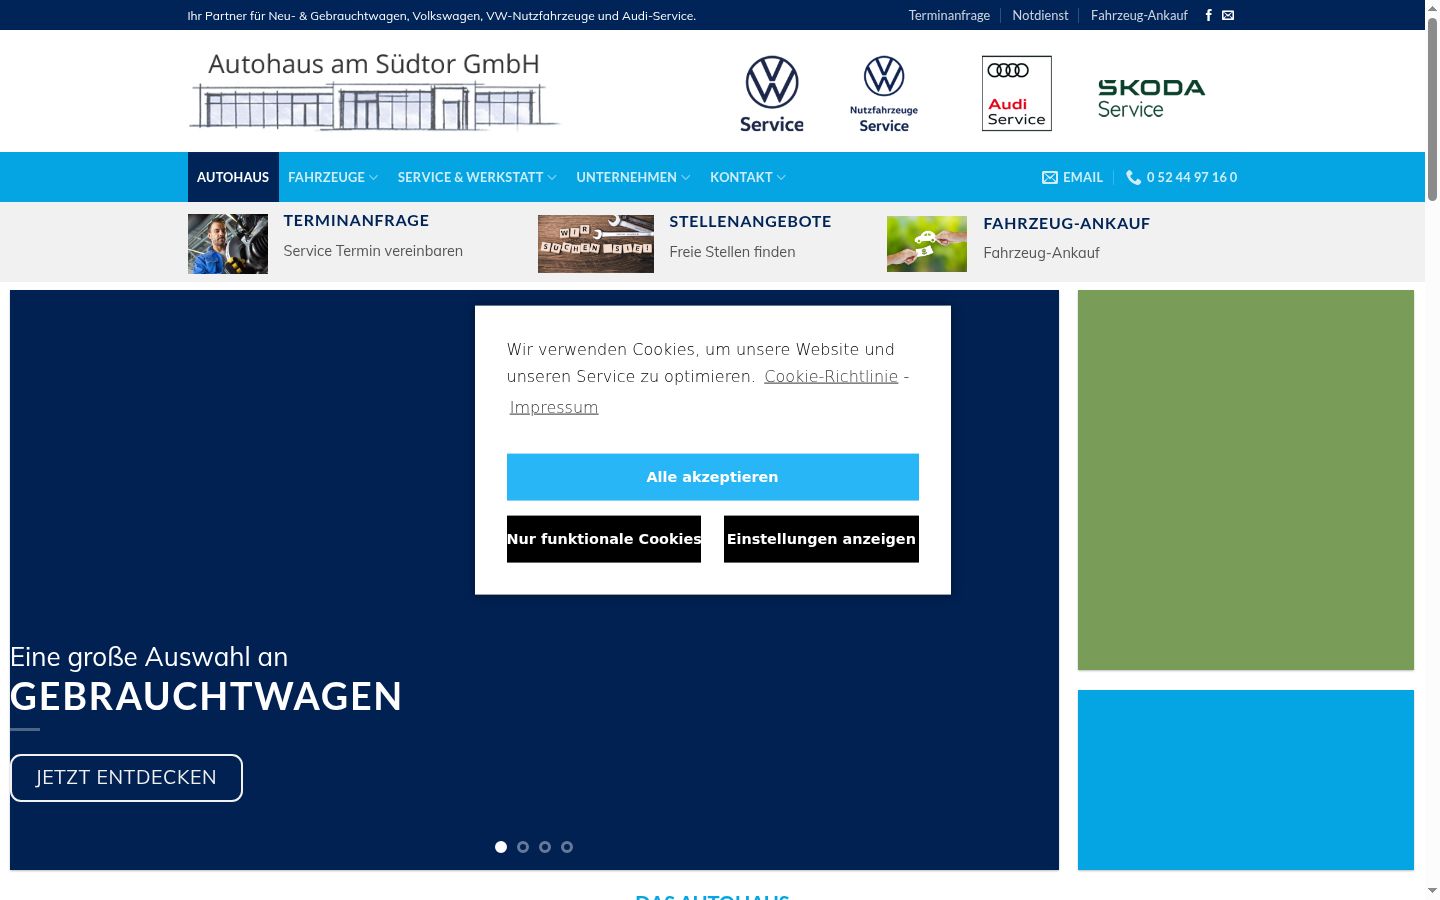Image resolution: width=1440 pixels, height=900 pixels.
Task: Click the envelope icon beside EMAIL
Action: click(x=1050, y=177)
